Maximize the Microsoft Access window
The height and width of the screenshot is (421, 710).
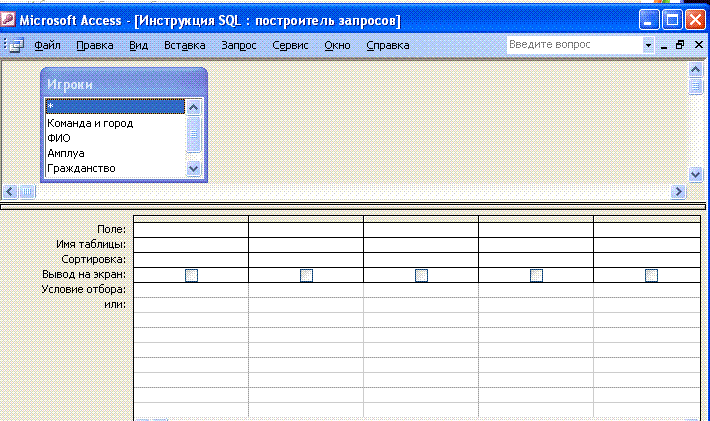point(672,20)
